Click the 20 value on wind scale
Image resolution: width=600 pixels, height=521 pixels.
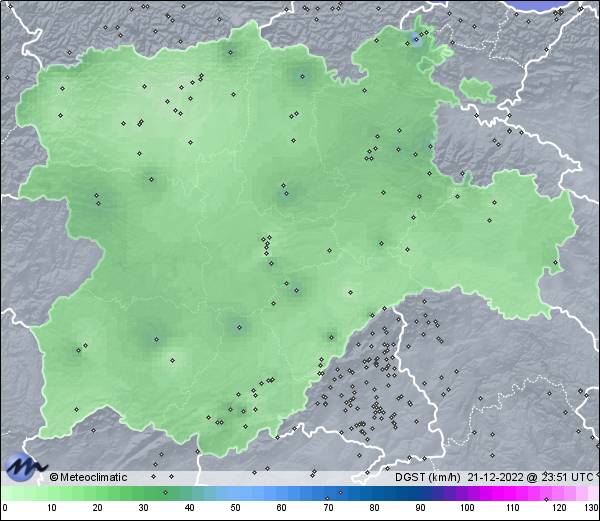click(x=98, y=508)
